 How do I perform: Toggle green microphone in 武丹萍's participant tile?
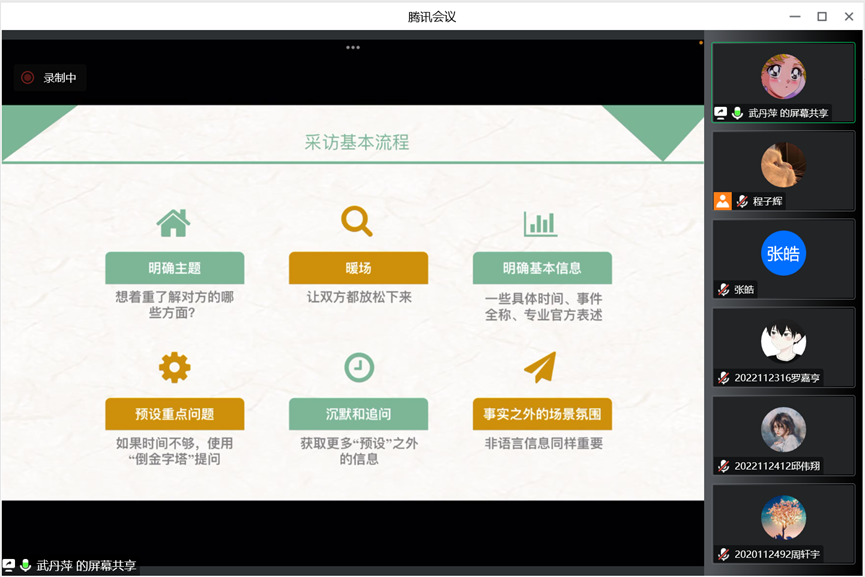(x=738, y=113)
